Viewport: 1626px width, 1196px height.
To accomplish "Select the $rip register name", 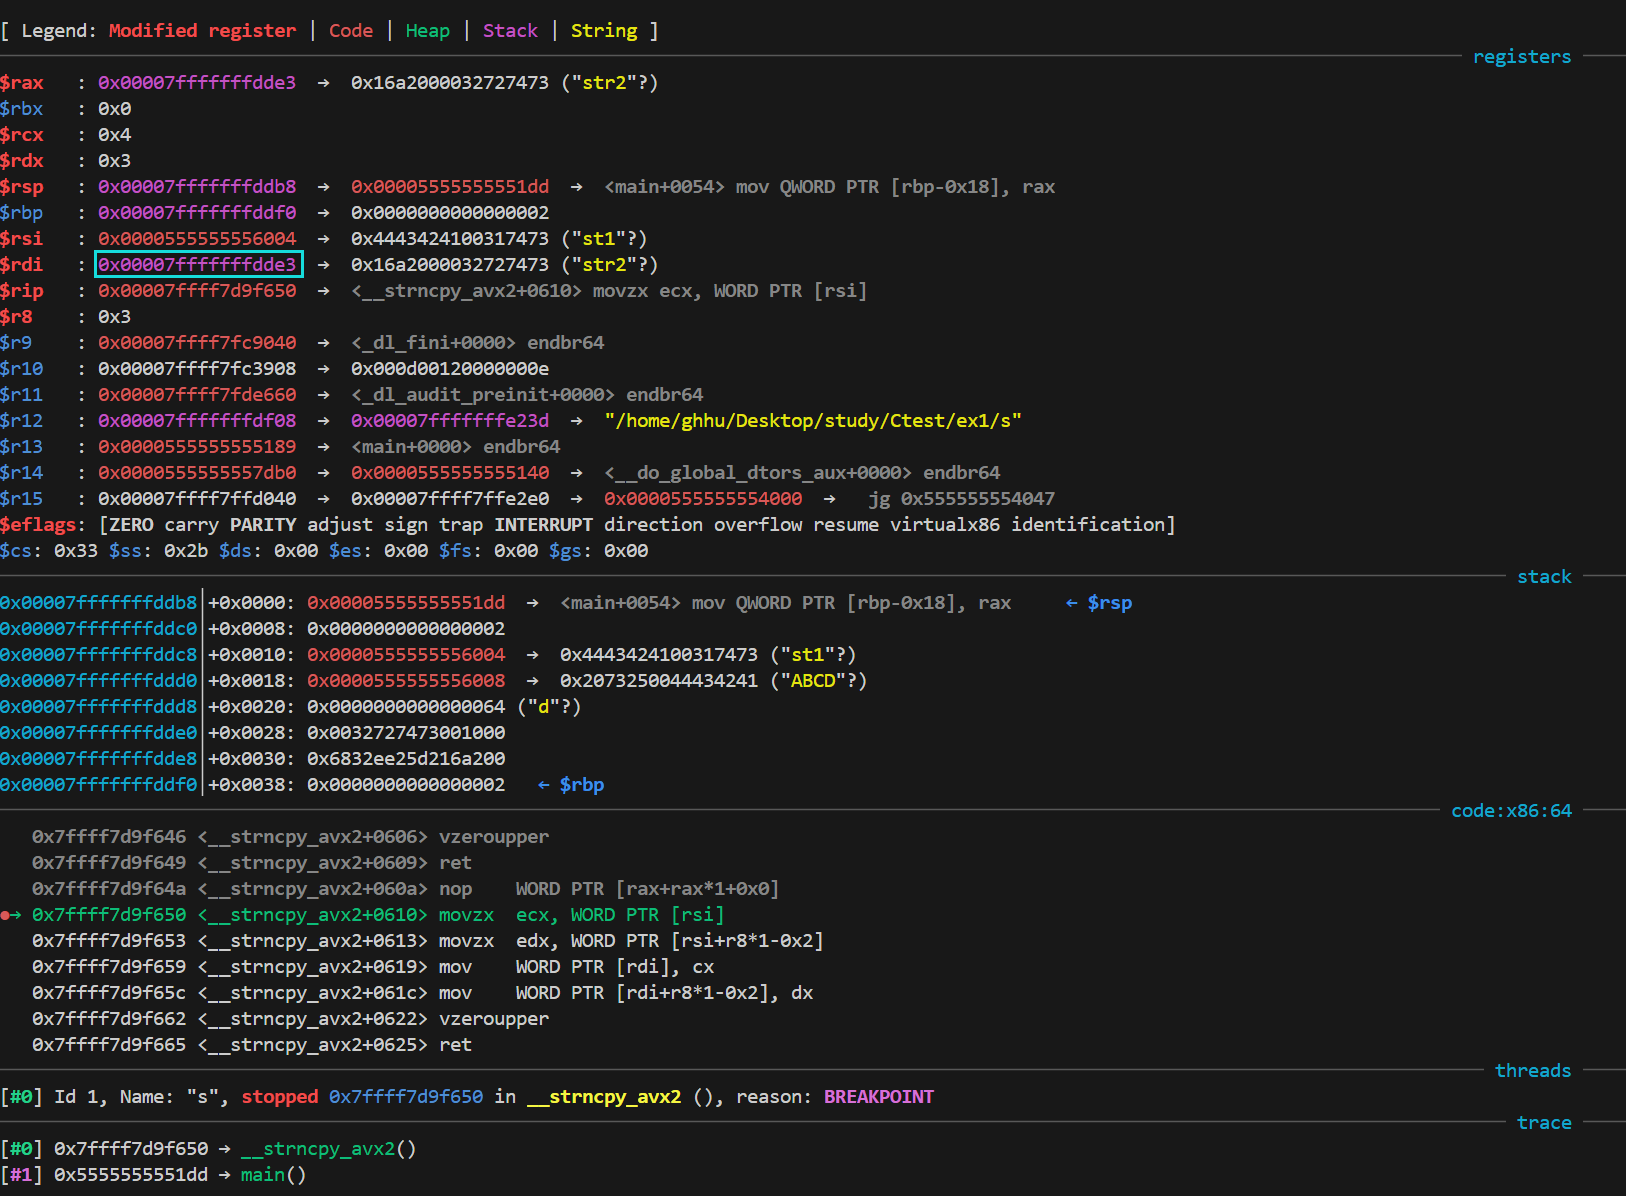I will pyautogui.click(x=22, y=291).
